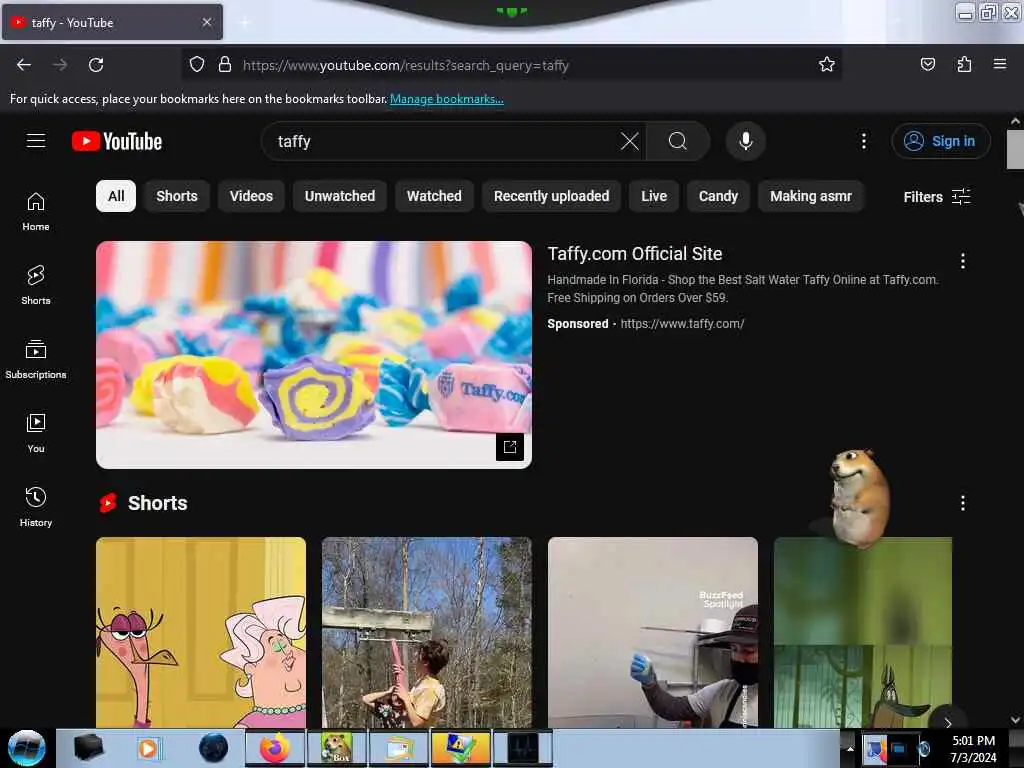The width and height of the screenshot is (1024, 768).
Task: Open Home in the YouTube sidebar
Action: [x=36, y=212]
